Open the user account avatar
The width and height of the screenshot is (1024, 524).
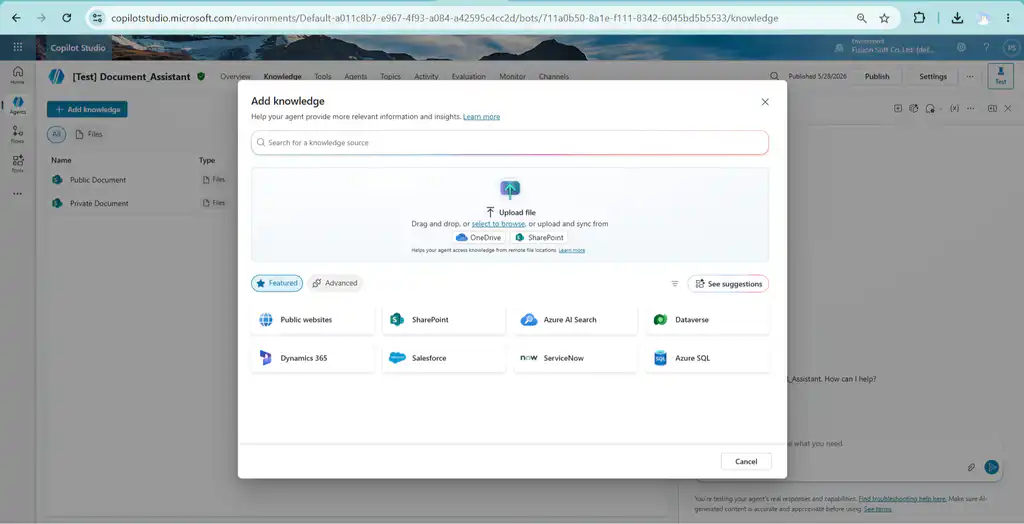pos(1011,48)
